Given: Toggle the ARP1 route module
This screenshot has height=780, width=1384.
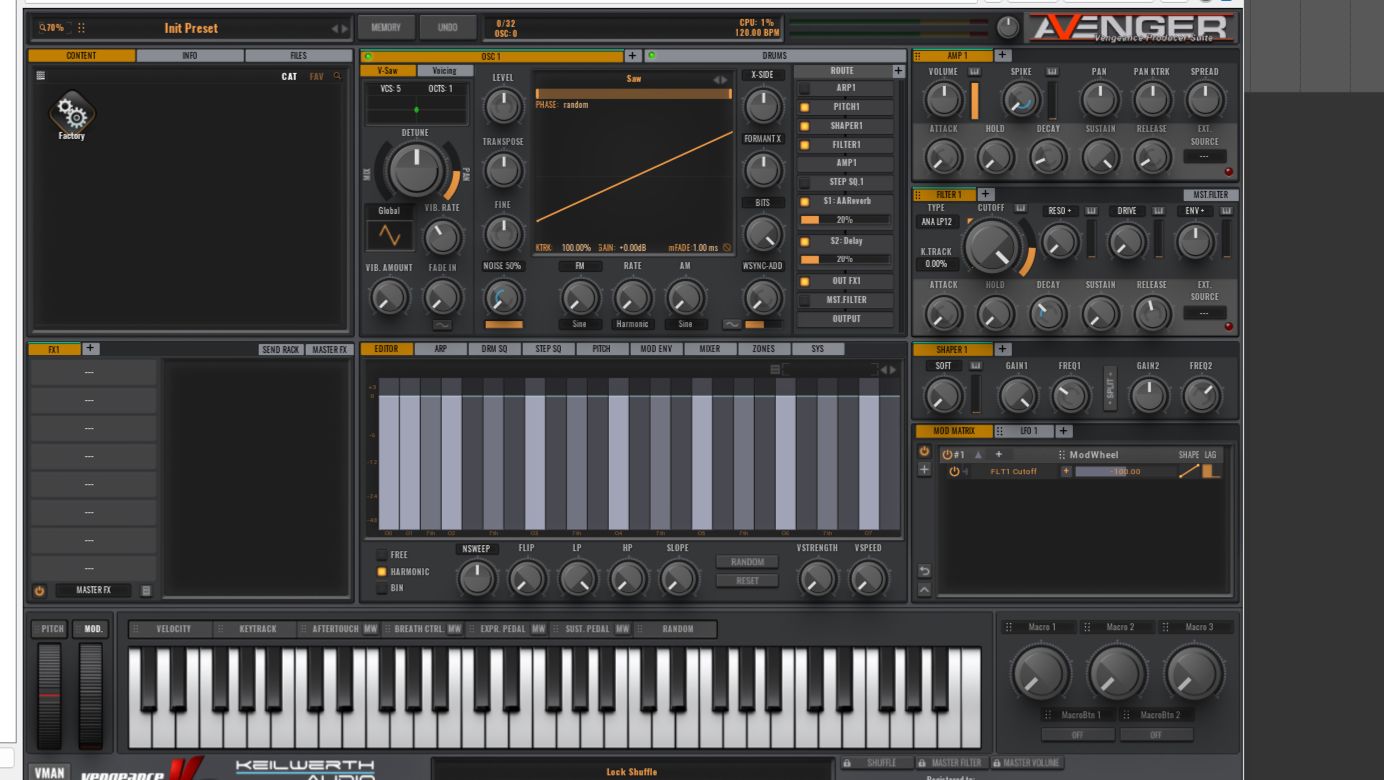Looking at the screenshot, I should (804, 88).
